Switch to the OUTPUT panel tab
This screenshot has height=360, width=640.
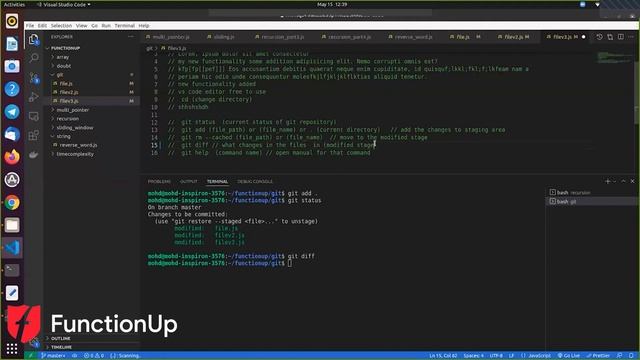[189, 181]
